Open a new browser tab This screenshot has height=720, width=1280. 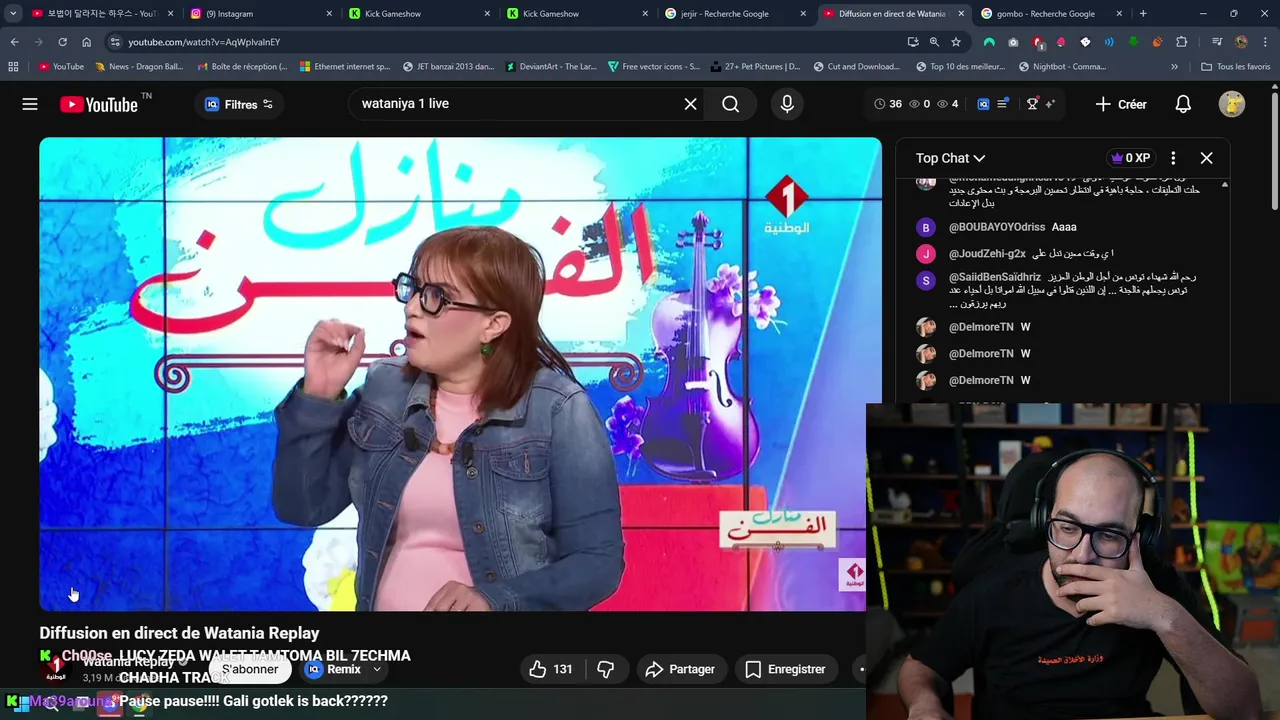1143,14
